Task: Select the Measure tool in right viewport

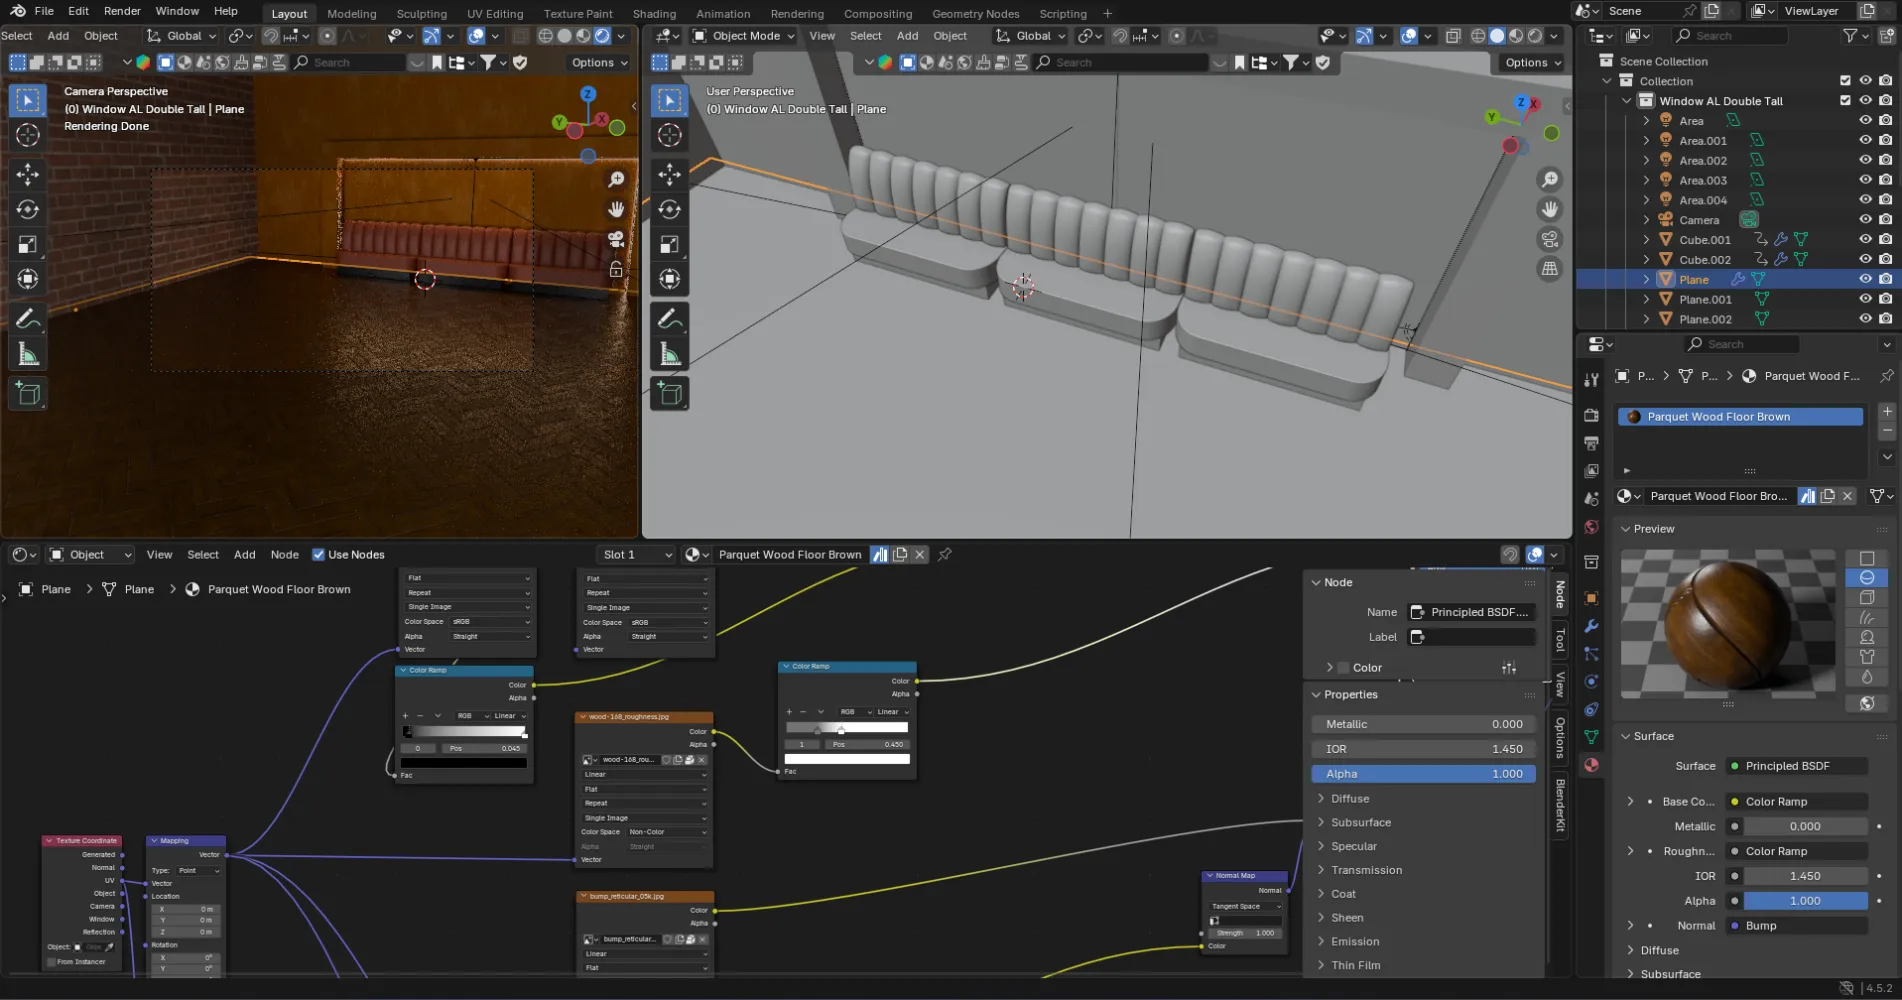Action: point(670,355)
